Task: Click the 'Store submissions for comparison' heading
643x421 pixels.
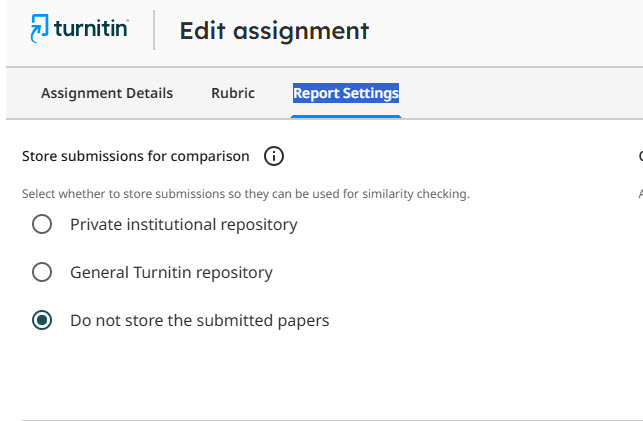Action: point(136,156)
